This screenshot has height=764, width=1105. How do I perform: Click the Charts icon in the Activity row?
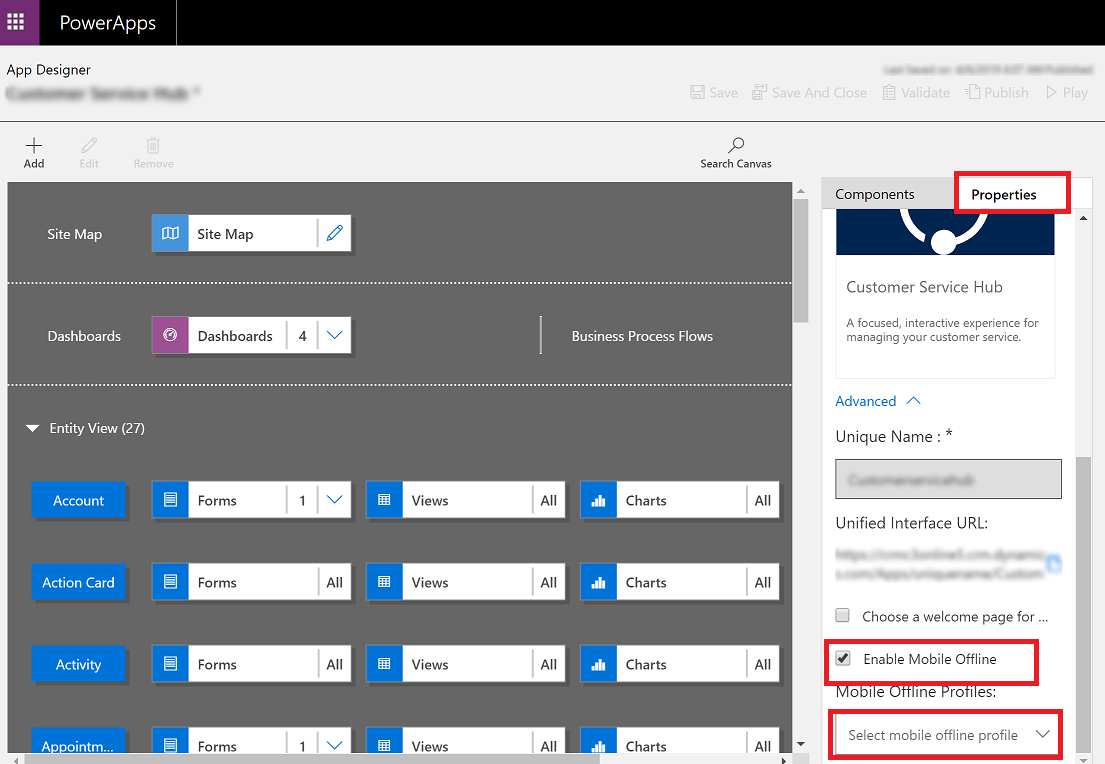[x=598, y=664]
